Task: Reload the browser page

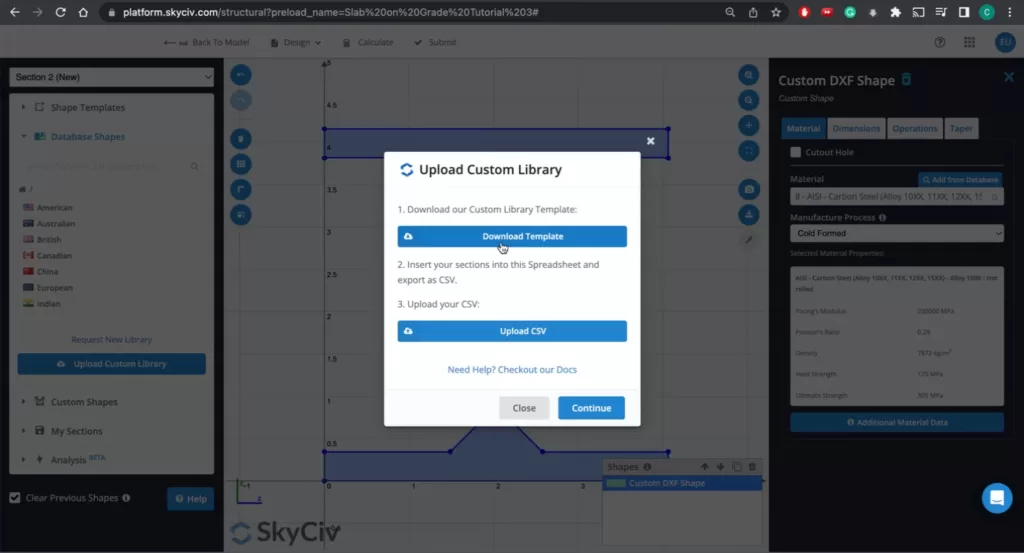Action: [60, 12]
